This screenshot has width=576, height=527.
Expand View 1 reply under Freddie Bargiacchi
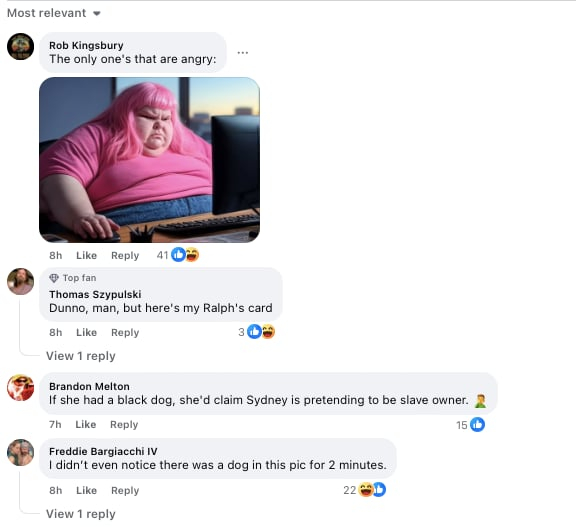pos(80,514)
